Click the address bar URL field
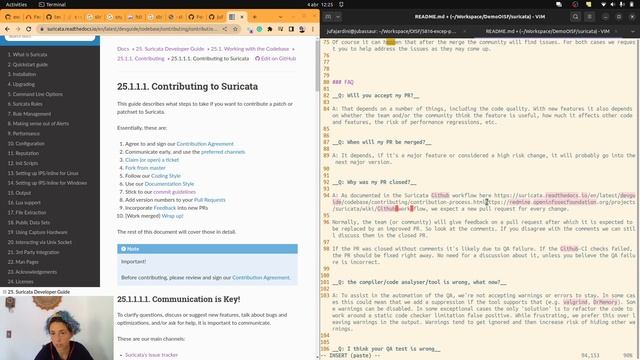The image size is (640, 360). 131,29
